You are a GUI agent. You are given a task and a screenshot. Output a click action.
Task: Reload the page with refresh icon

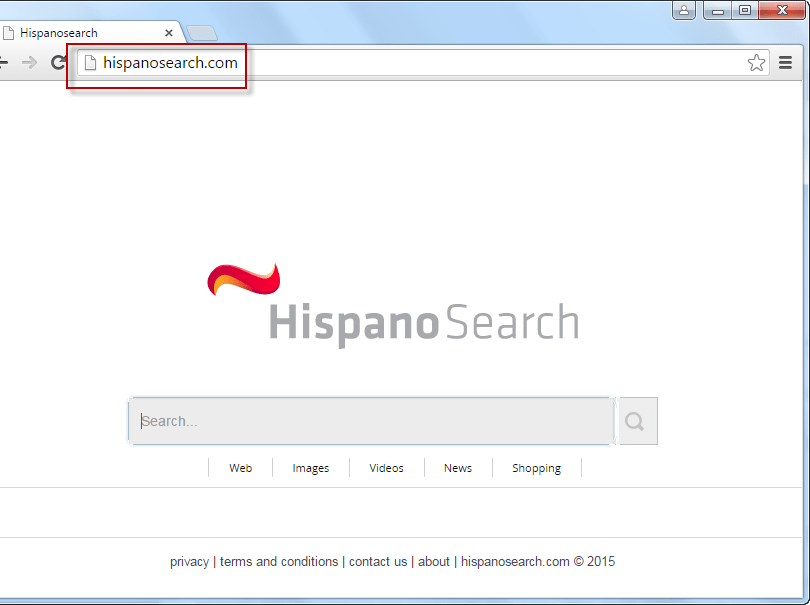click(58, 63)
